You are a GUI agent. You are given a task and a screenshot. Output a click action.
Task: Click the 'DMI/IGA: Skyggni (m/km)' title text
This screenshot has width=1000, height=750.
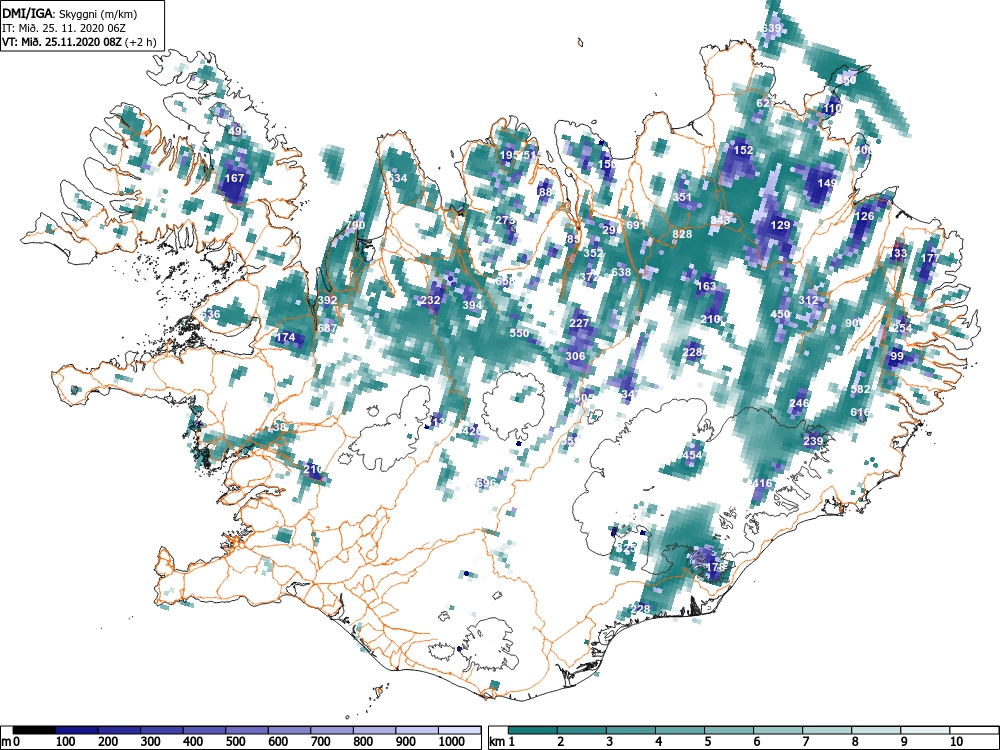pyautogui.click(x=70, y=13)
